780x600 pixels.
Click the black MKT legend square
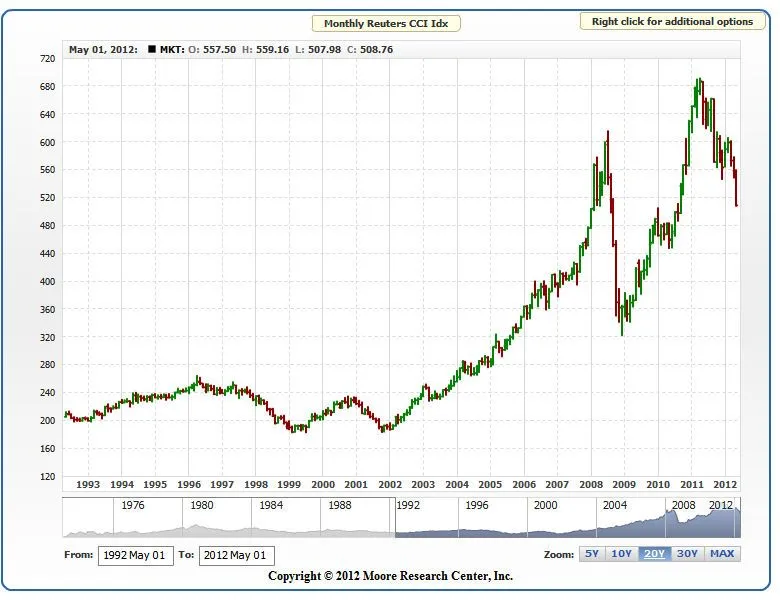151,48
